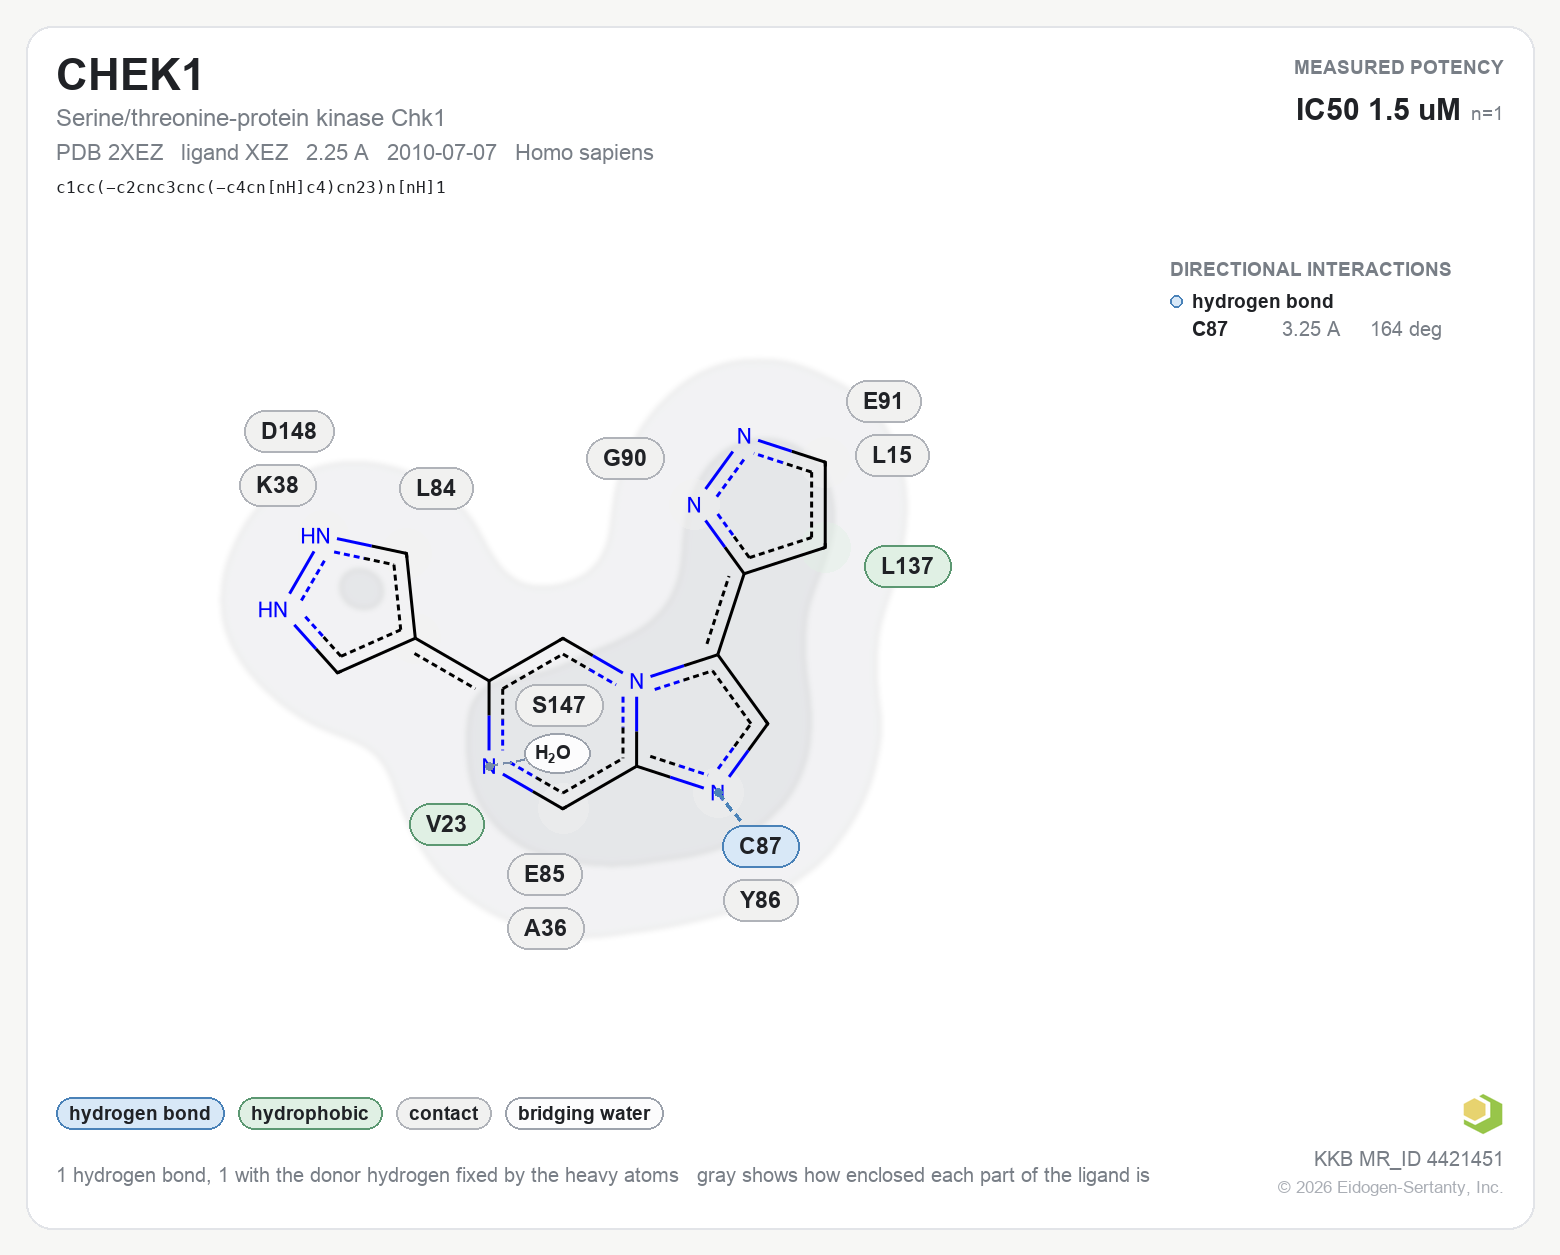Click the MEASURED POTENCY heading
The width and height of the screenshot is (1560, 1255).
tap(1399, 67)
